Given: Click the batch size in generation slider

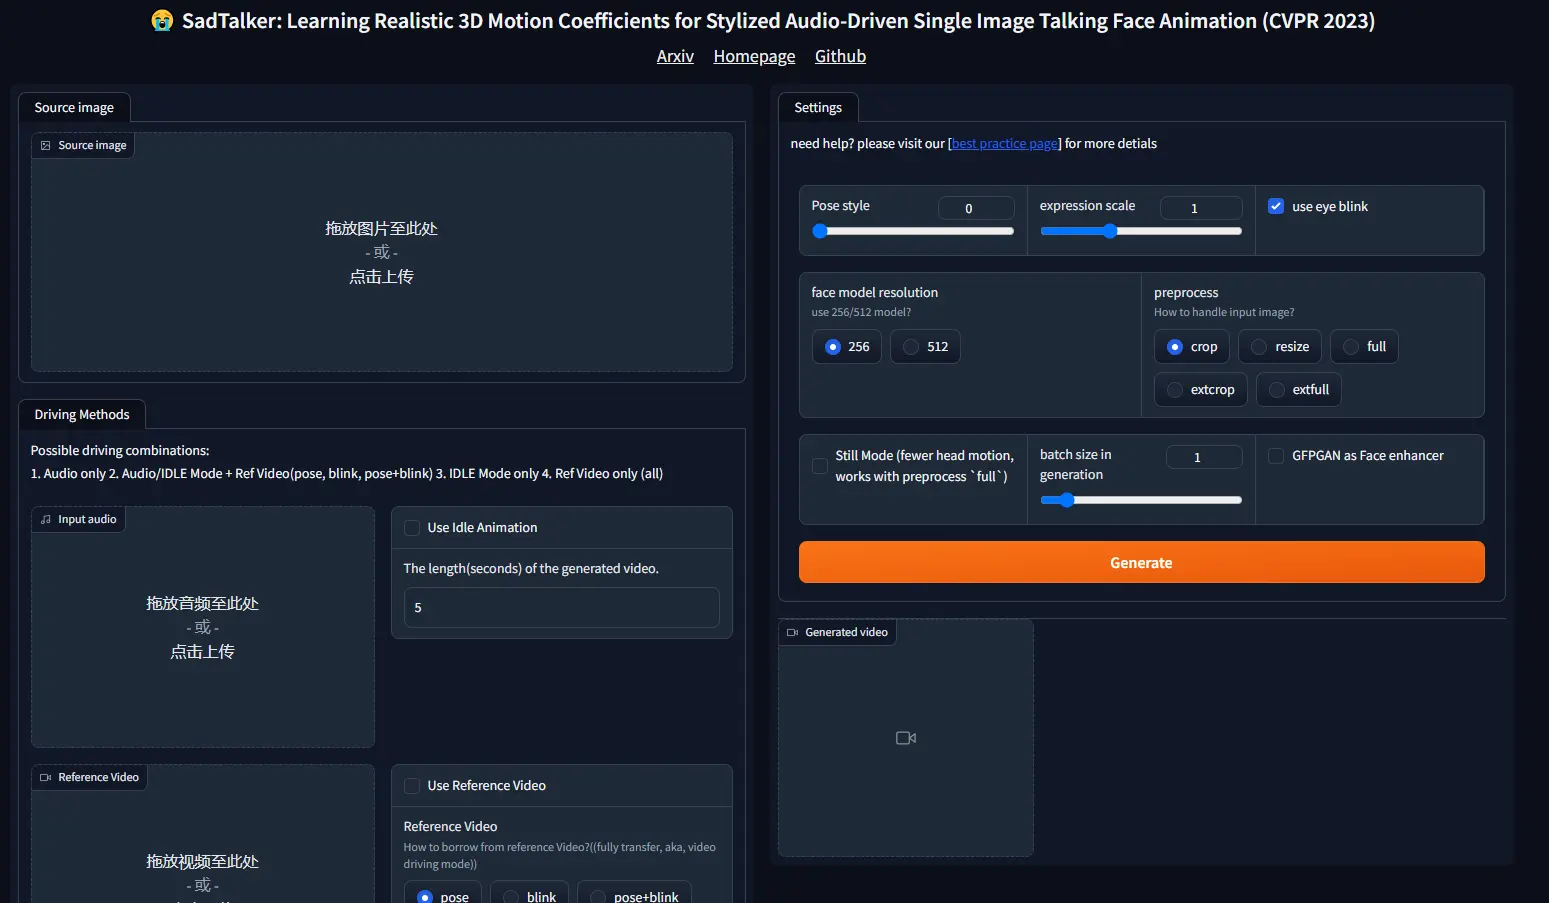Looking at the screenshot, I should click(x=1141, y=500).
